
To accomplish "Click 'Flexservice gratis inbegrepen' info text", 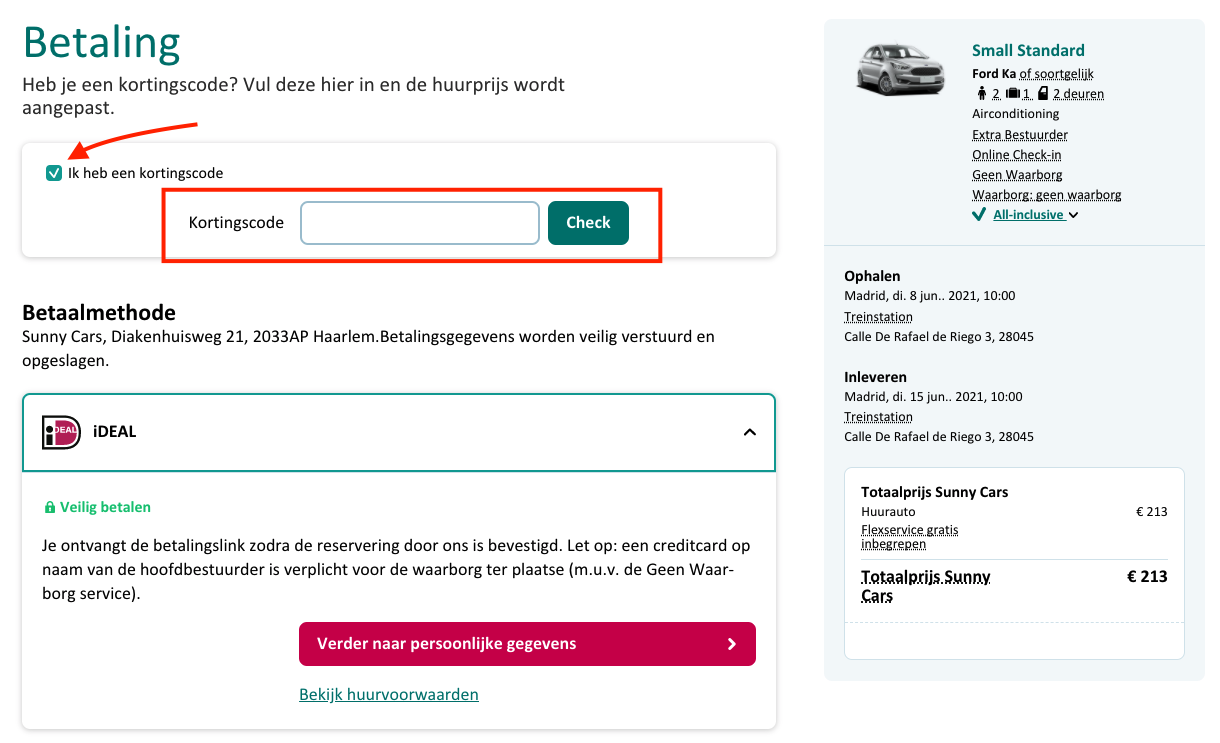I will 909,537.
